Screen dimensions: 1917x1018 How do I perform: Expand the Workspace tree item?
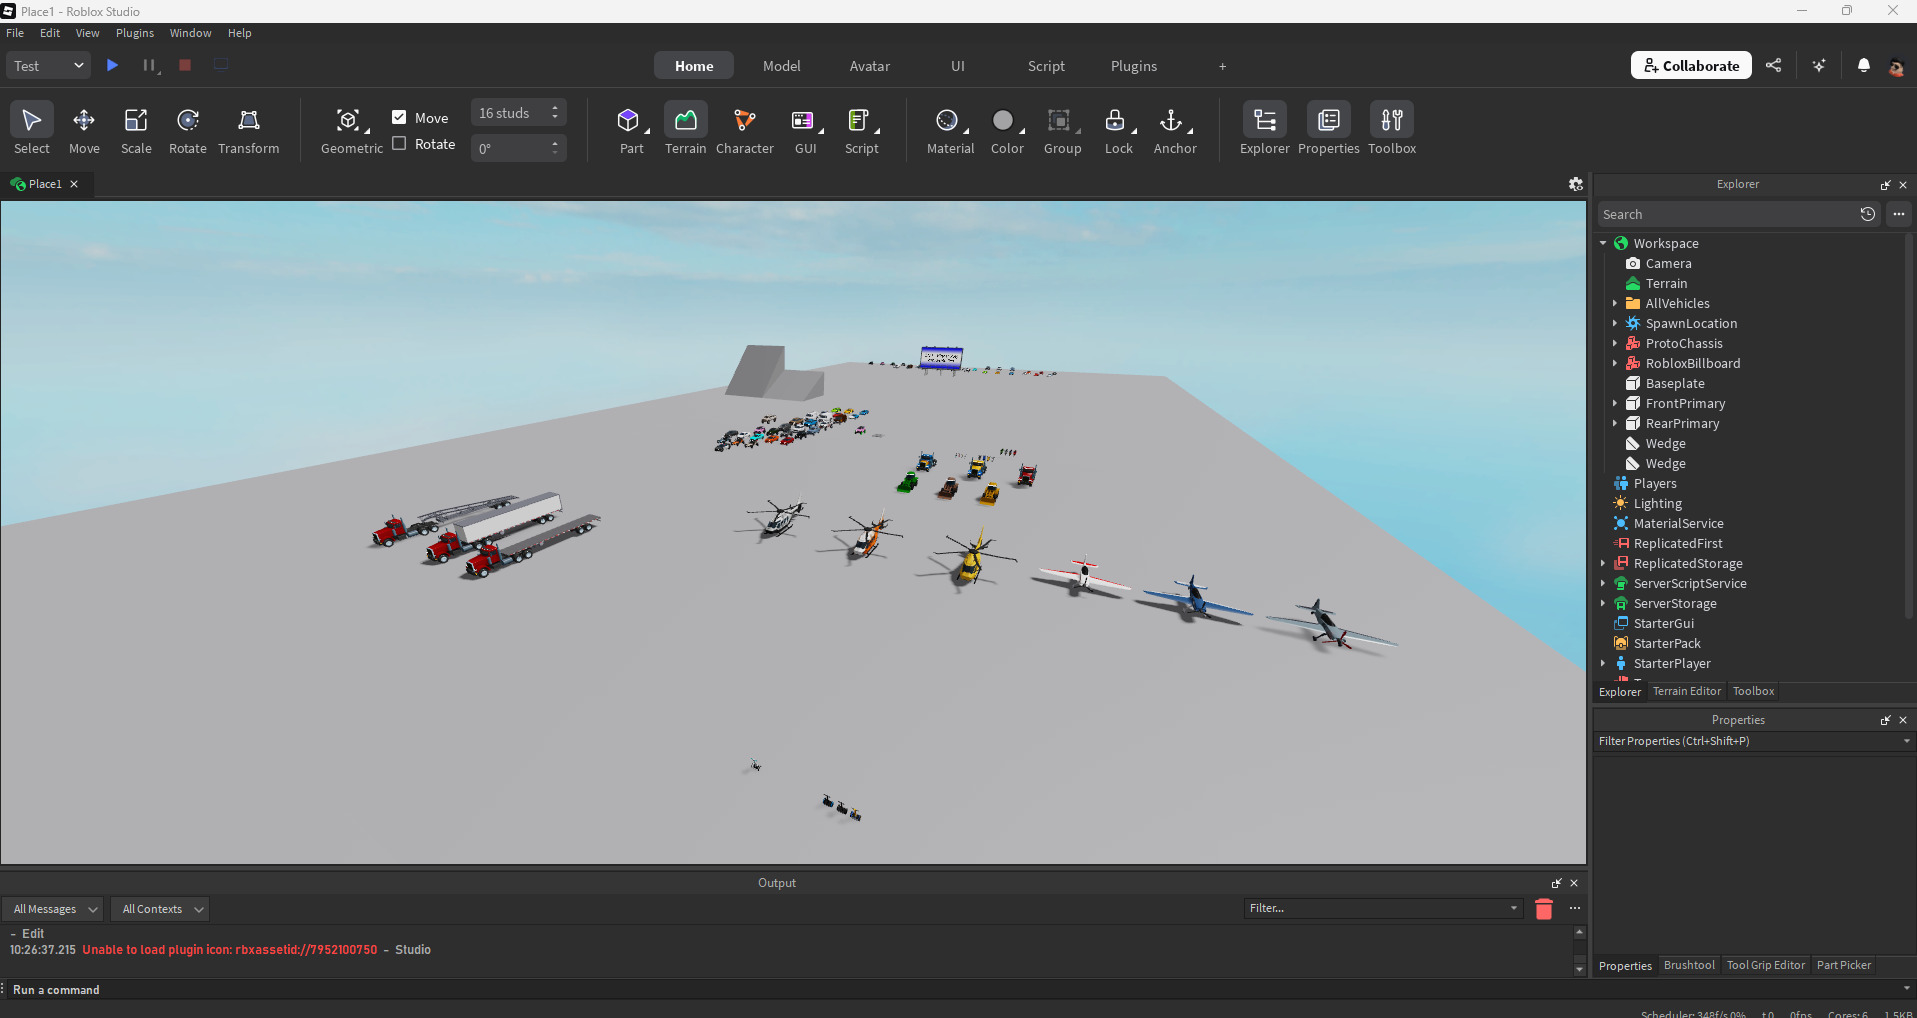tap(1605, 243)
